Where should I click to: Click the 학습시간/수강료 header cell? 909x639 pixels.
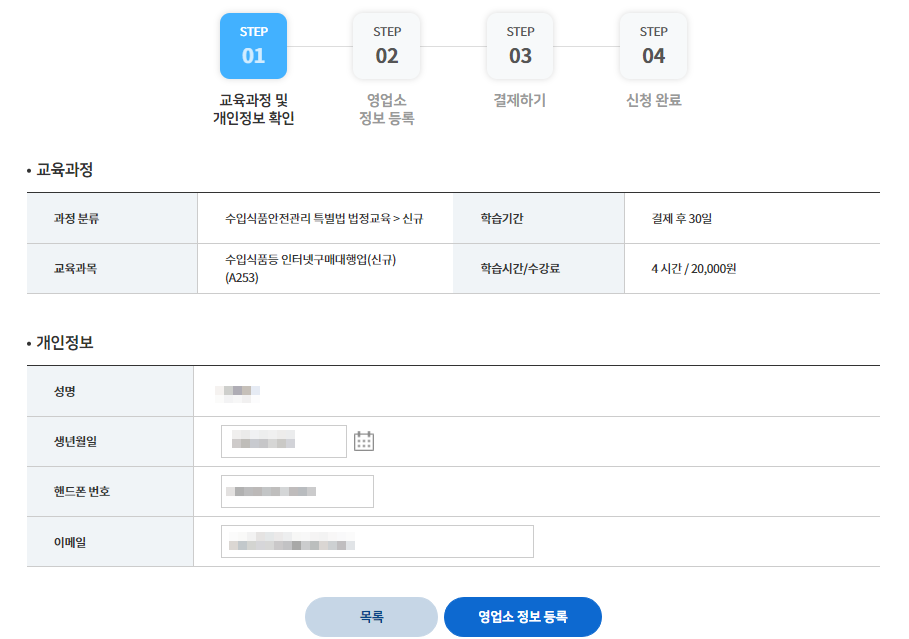539,268
